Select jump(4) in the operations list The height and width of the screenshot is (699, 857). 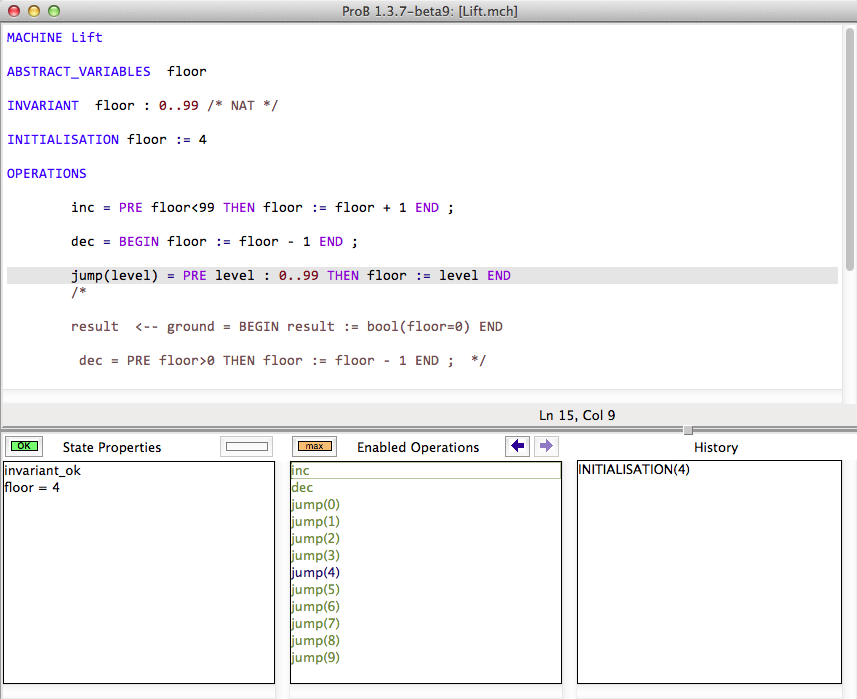(315, 573)
